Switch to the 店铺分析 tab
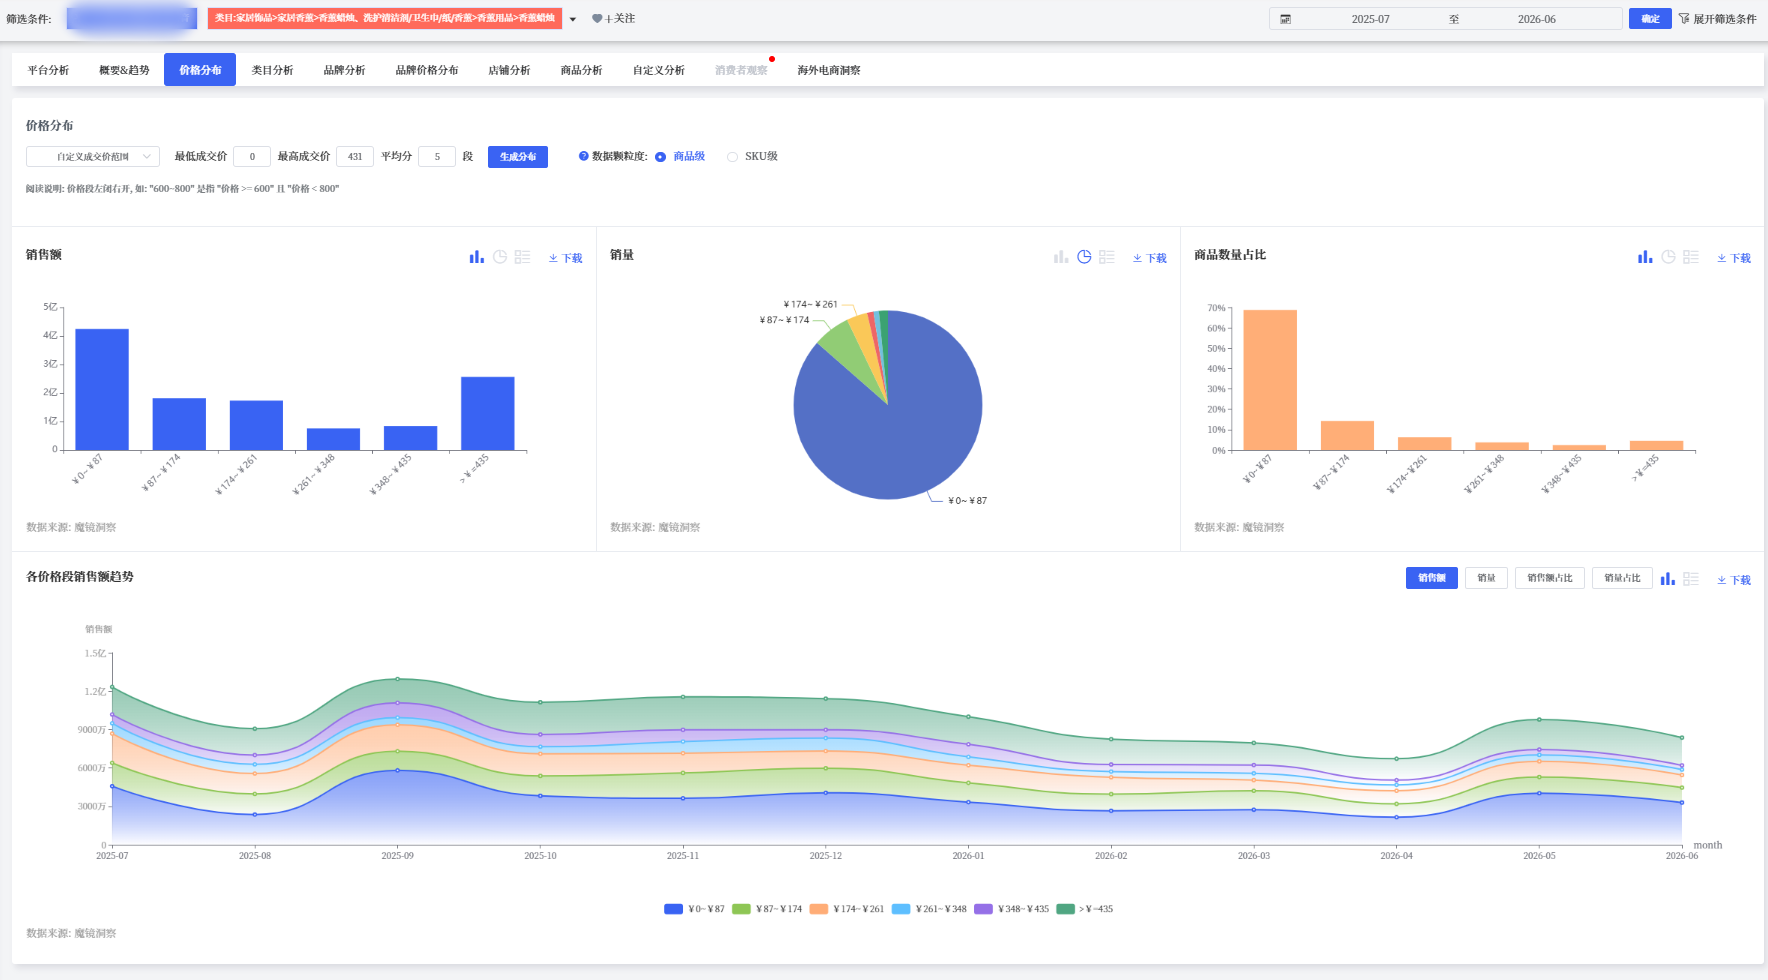This screenshot has height=980, width=1768. pos(509,70)
